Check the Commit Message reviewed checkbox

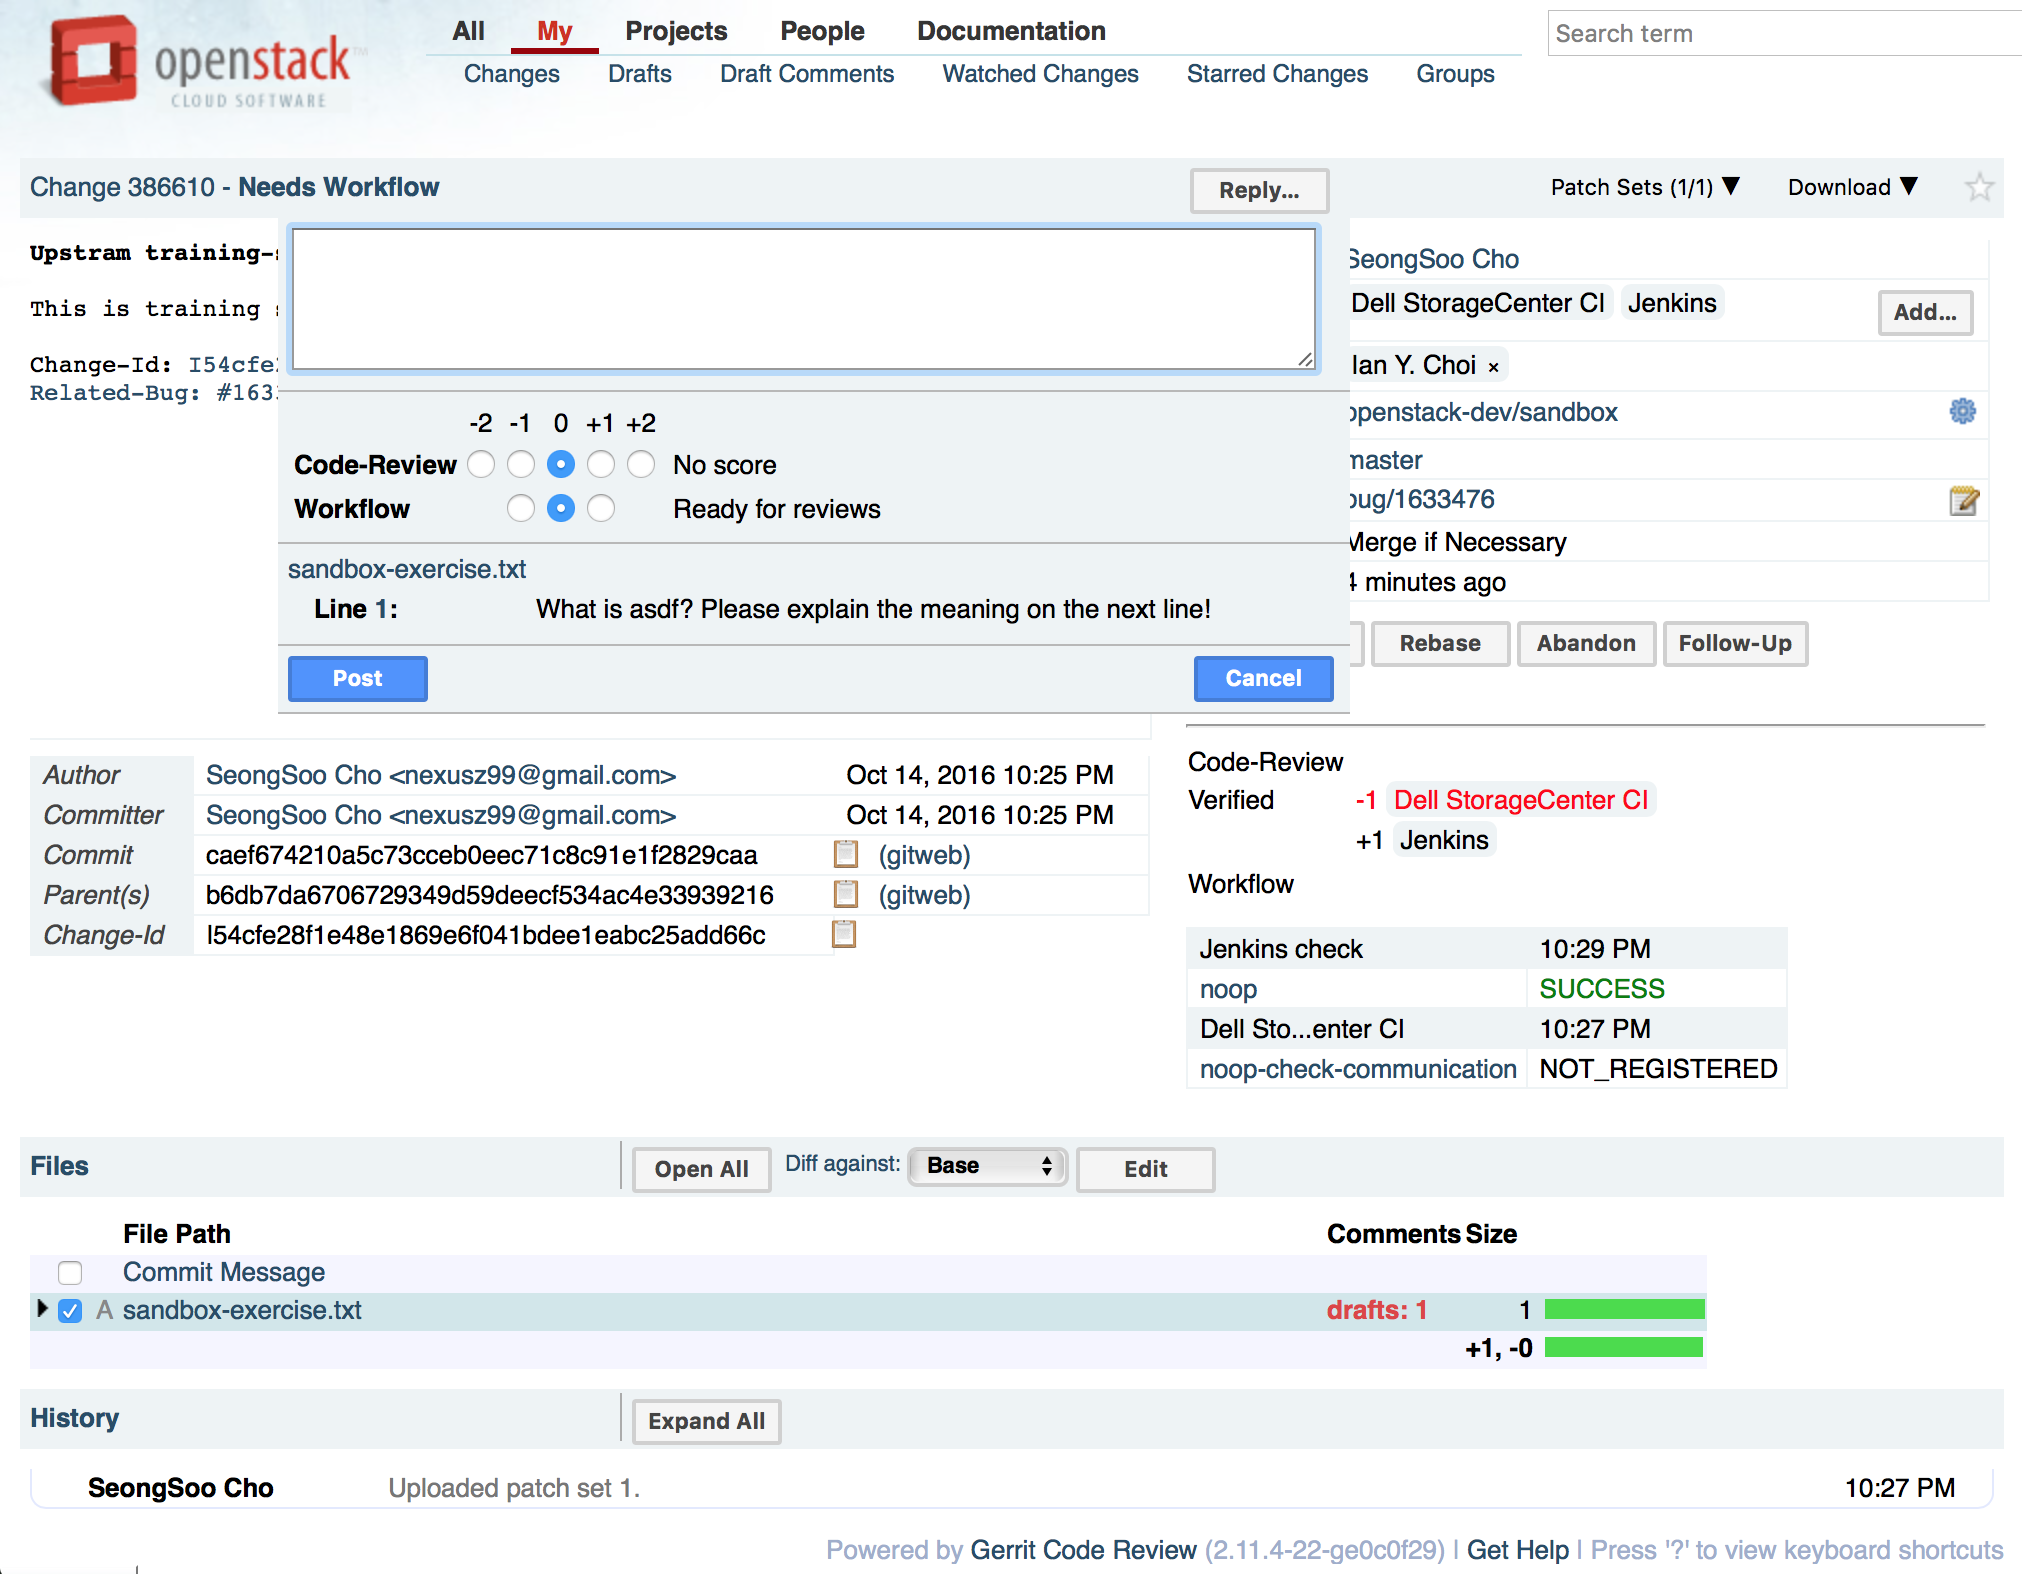pyautogui.click(x=70, y=1272)
